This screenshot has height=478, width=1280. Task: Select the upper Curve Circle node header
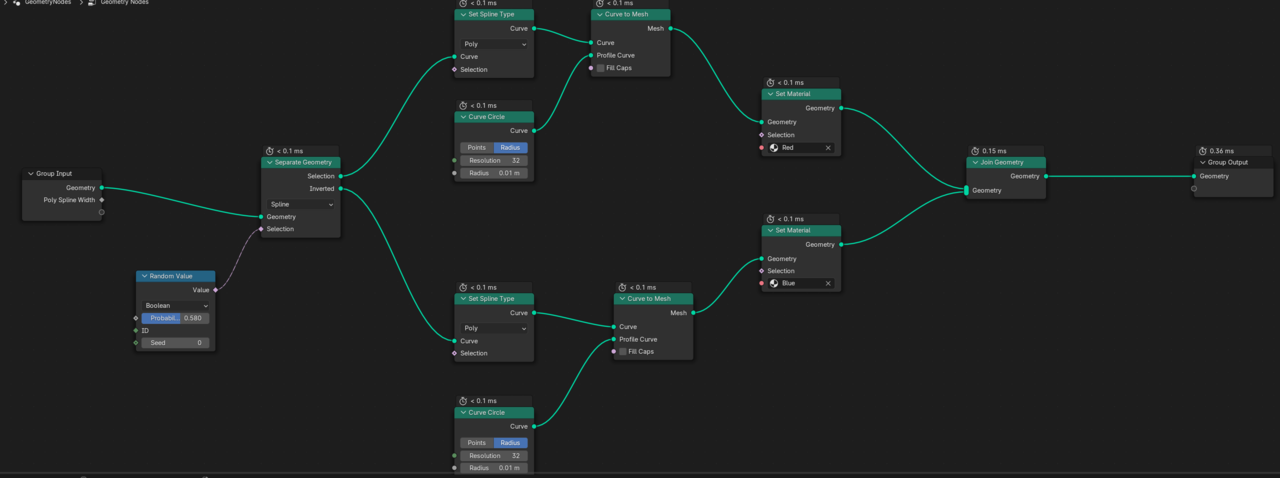click(x=494, y=117)
